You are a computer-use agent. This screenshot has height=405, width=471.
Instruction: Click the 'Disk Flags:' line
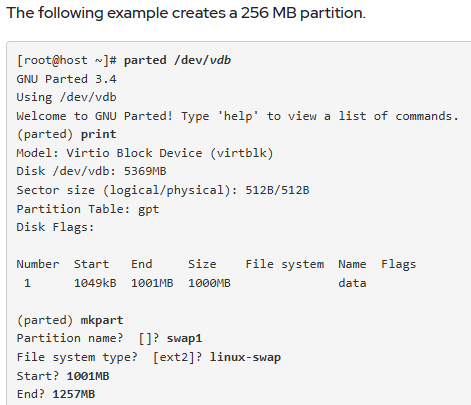pos(55,227)
